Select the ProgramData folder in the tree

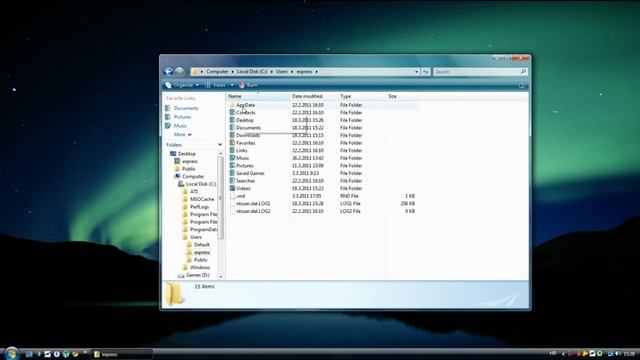(x=203, y=229)
